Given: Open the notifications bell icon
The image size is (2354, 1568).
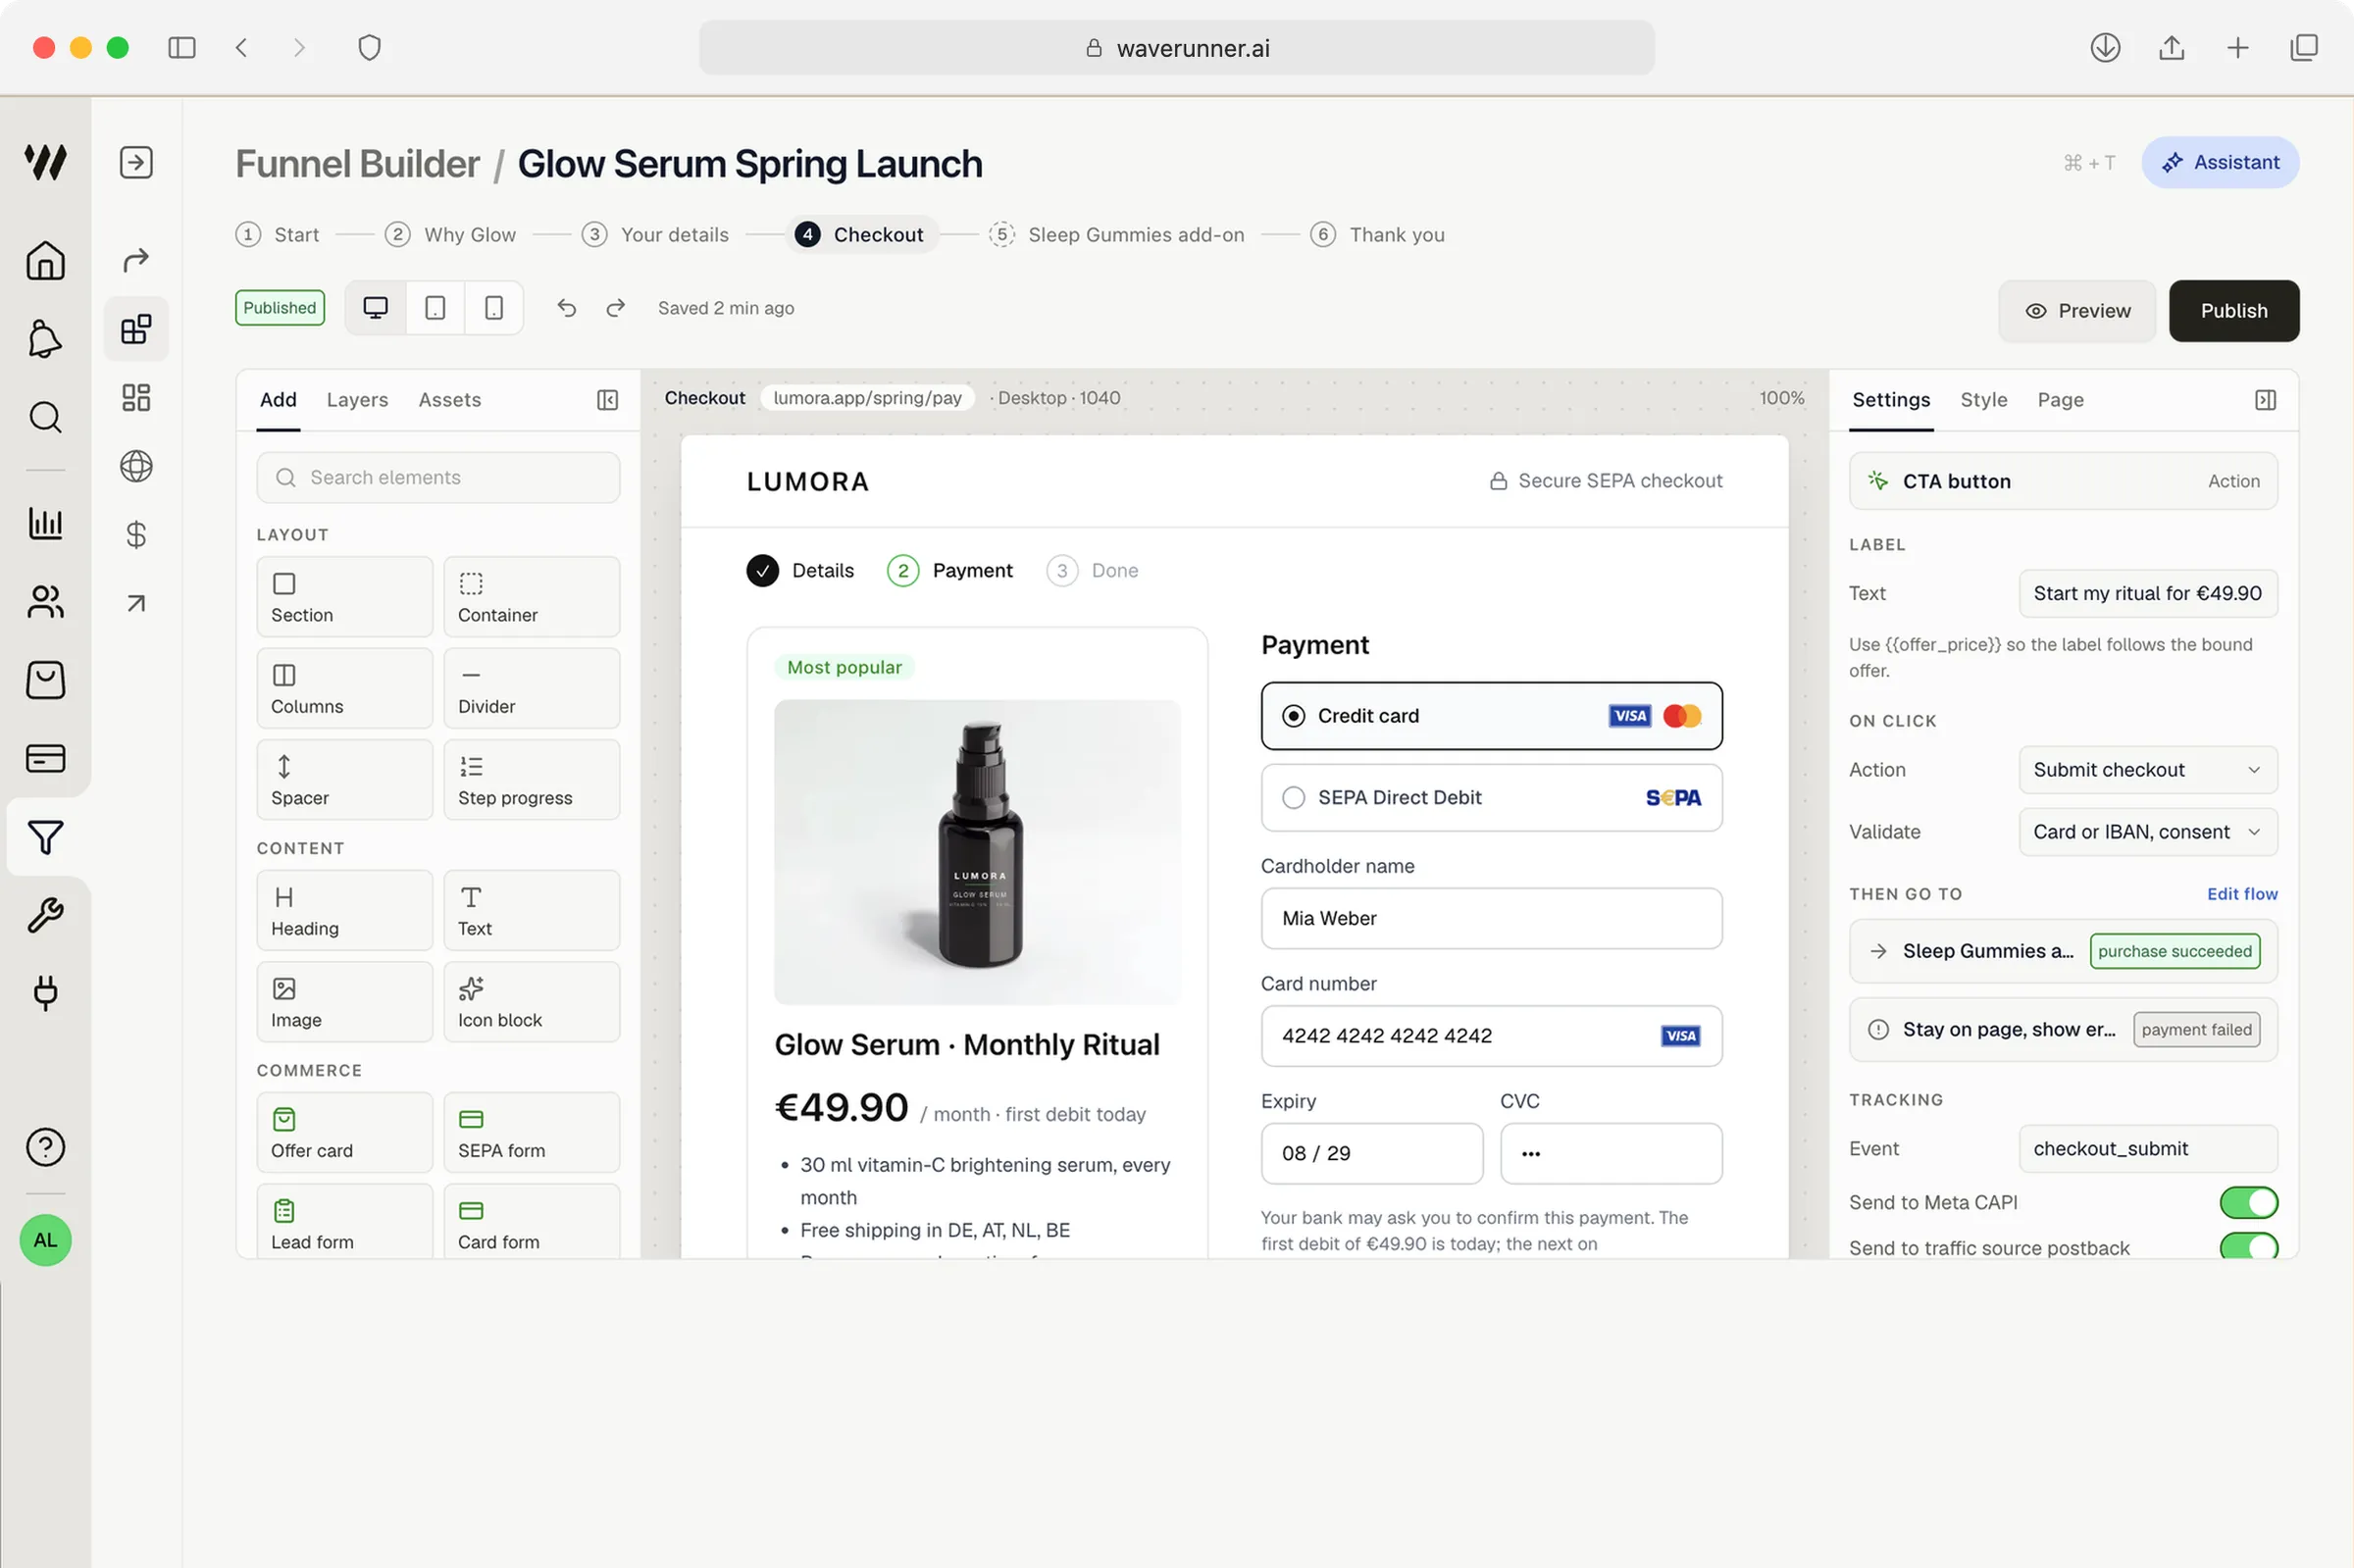Looking at the screenshot, I should (x=45, y=339).
